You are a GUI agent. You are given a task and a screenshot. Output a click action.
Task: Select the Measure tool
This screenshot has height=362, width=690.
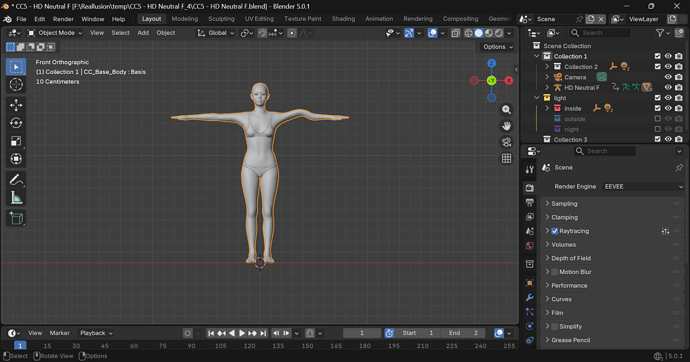[x=16, y=198]
